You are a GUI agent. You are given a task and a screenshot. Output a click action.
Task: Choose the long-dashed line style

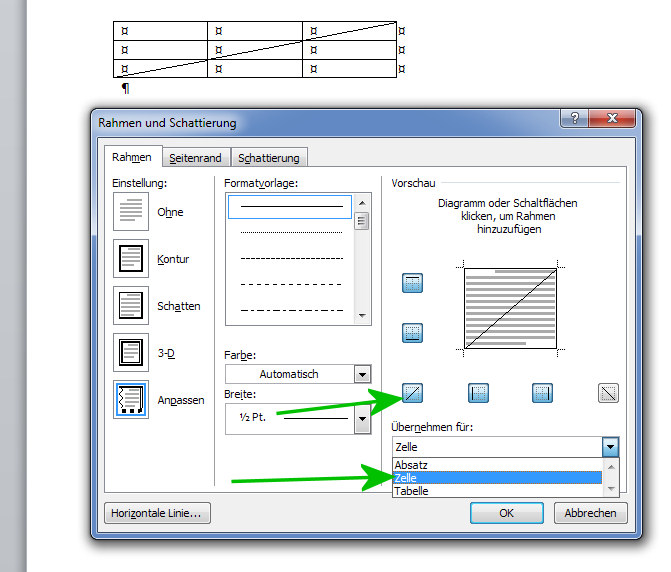coord(290,284)
